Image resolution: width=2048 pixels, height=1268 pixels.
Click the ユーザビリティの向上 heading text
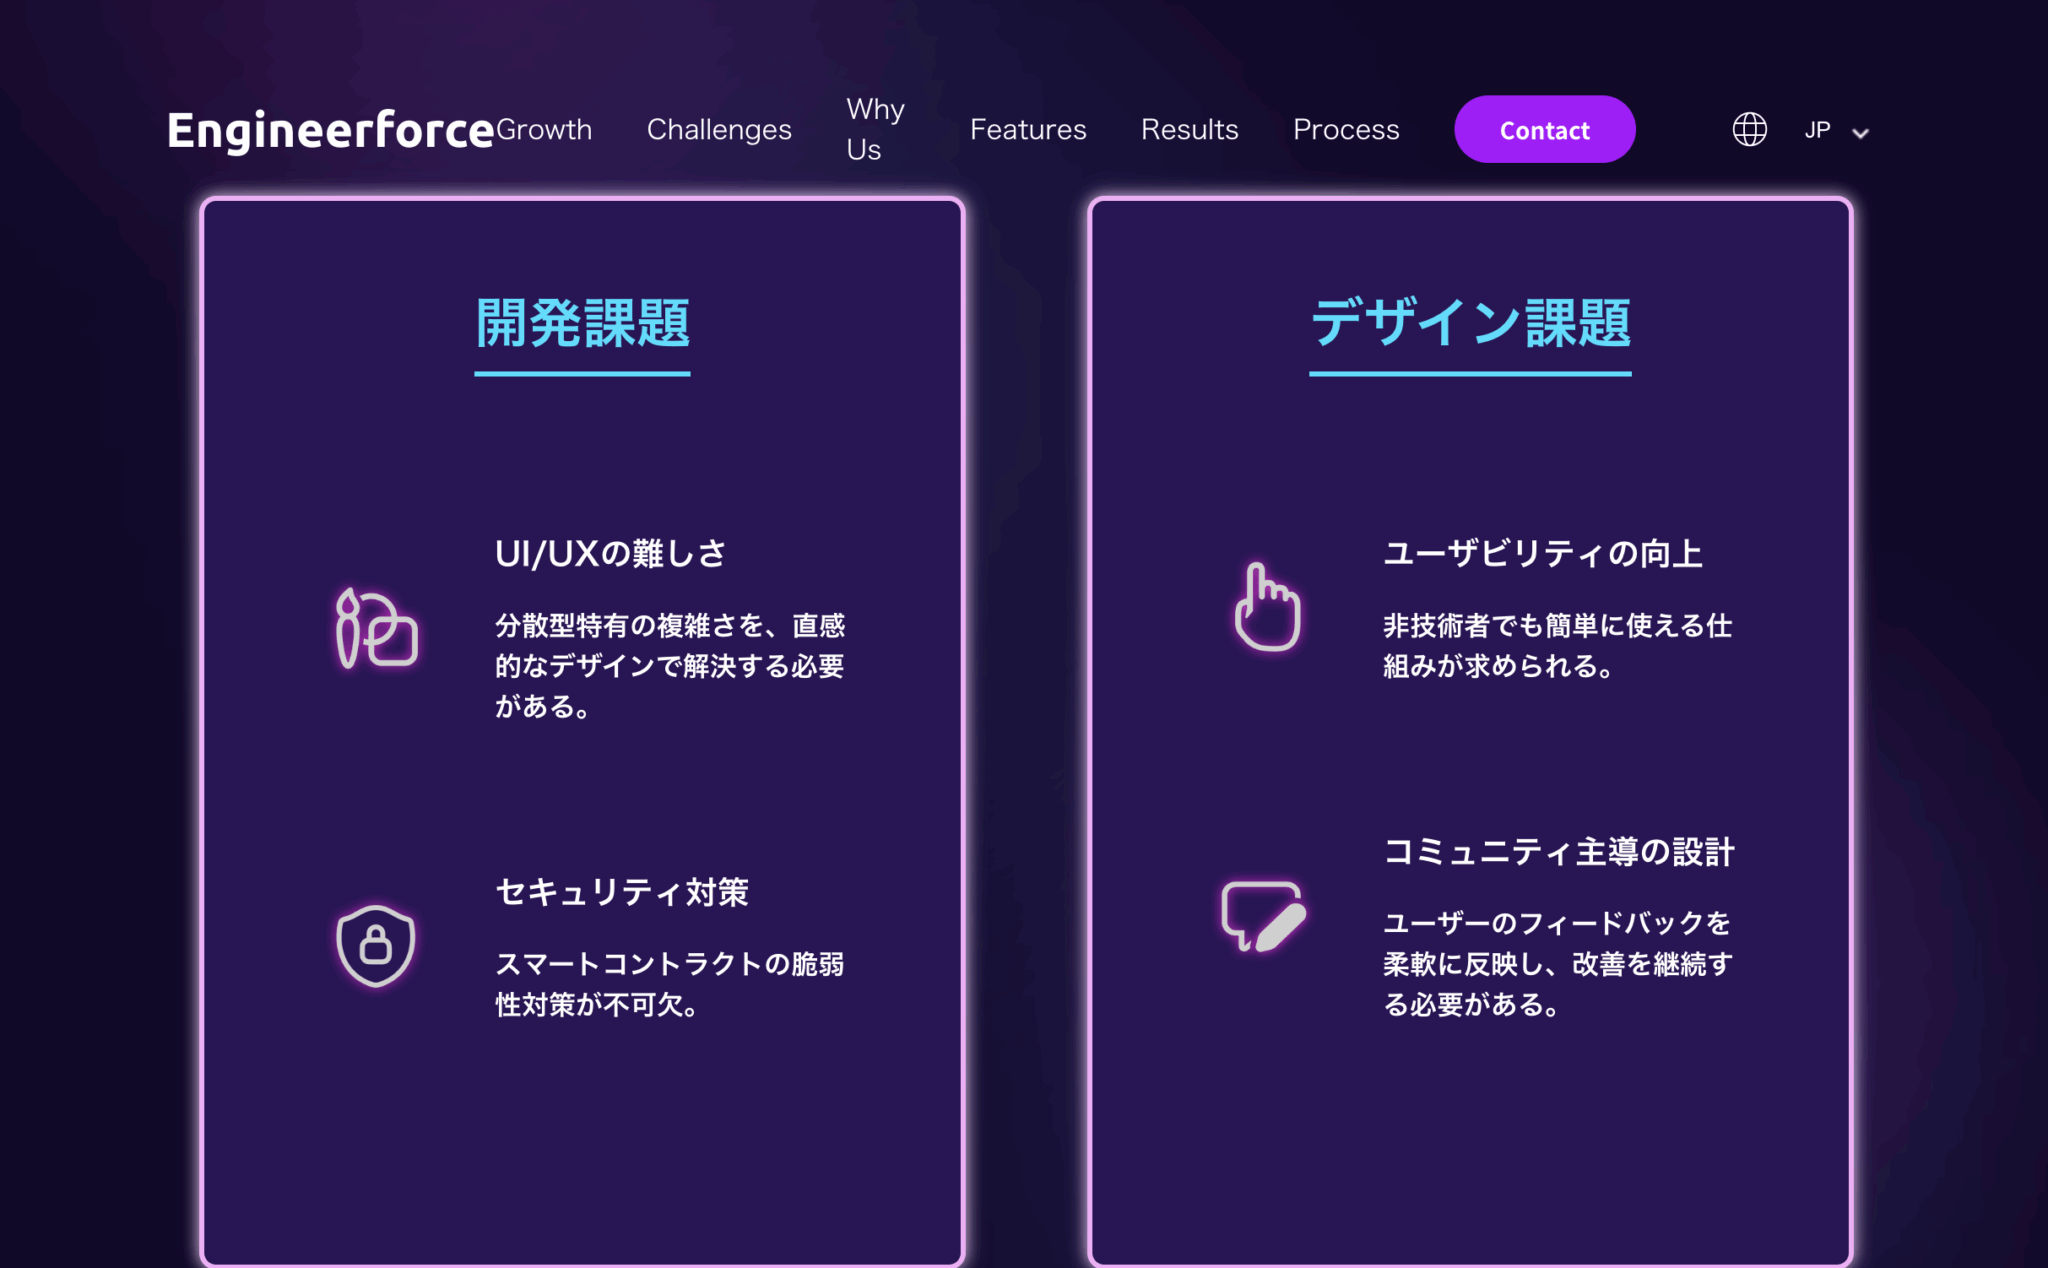pos(1543,554)
